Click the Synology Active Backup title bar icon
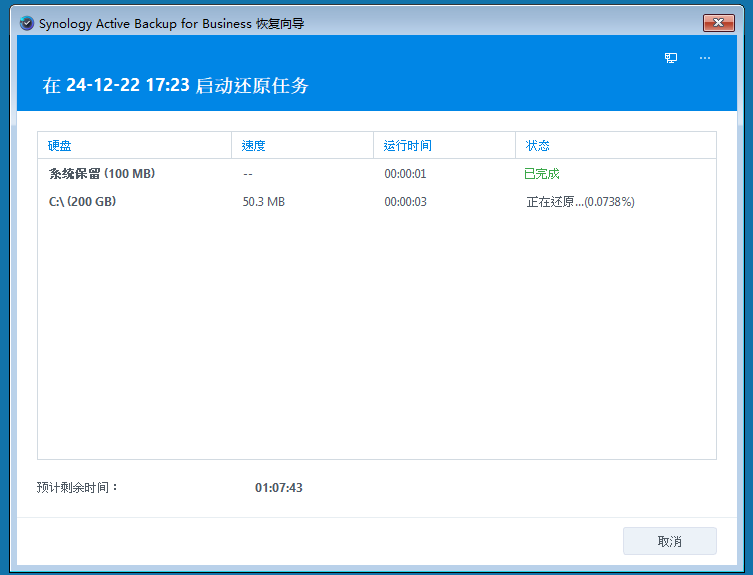The width and height of the screenshot is (753, 575). coord(27,23)
